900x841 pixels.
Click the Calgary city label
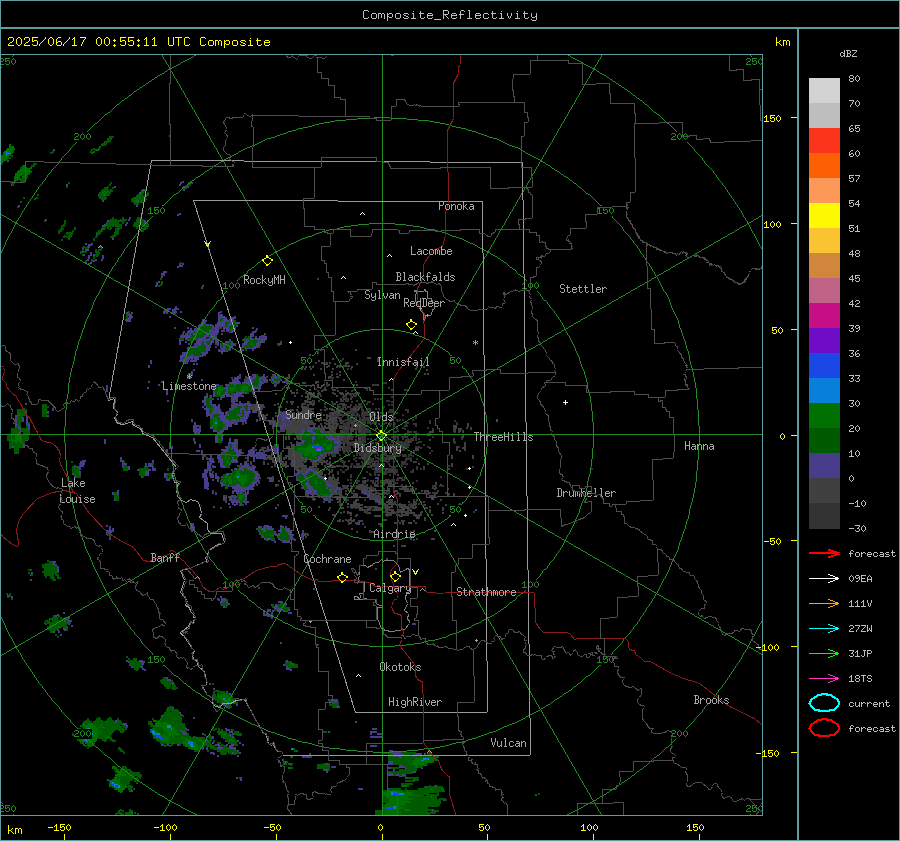[390, 588]
